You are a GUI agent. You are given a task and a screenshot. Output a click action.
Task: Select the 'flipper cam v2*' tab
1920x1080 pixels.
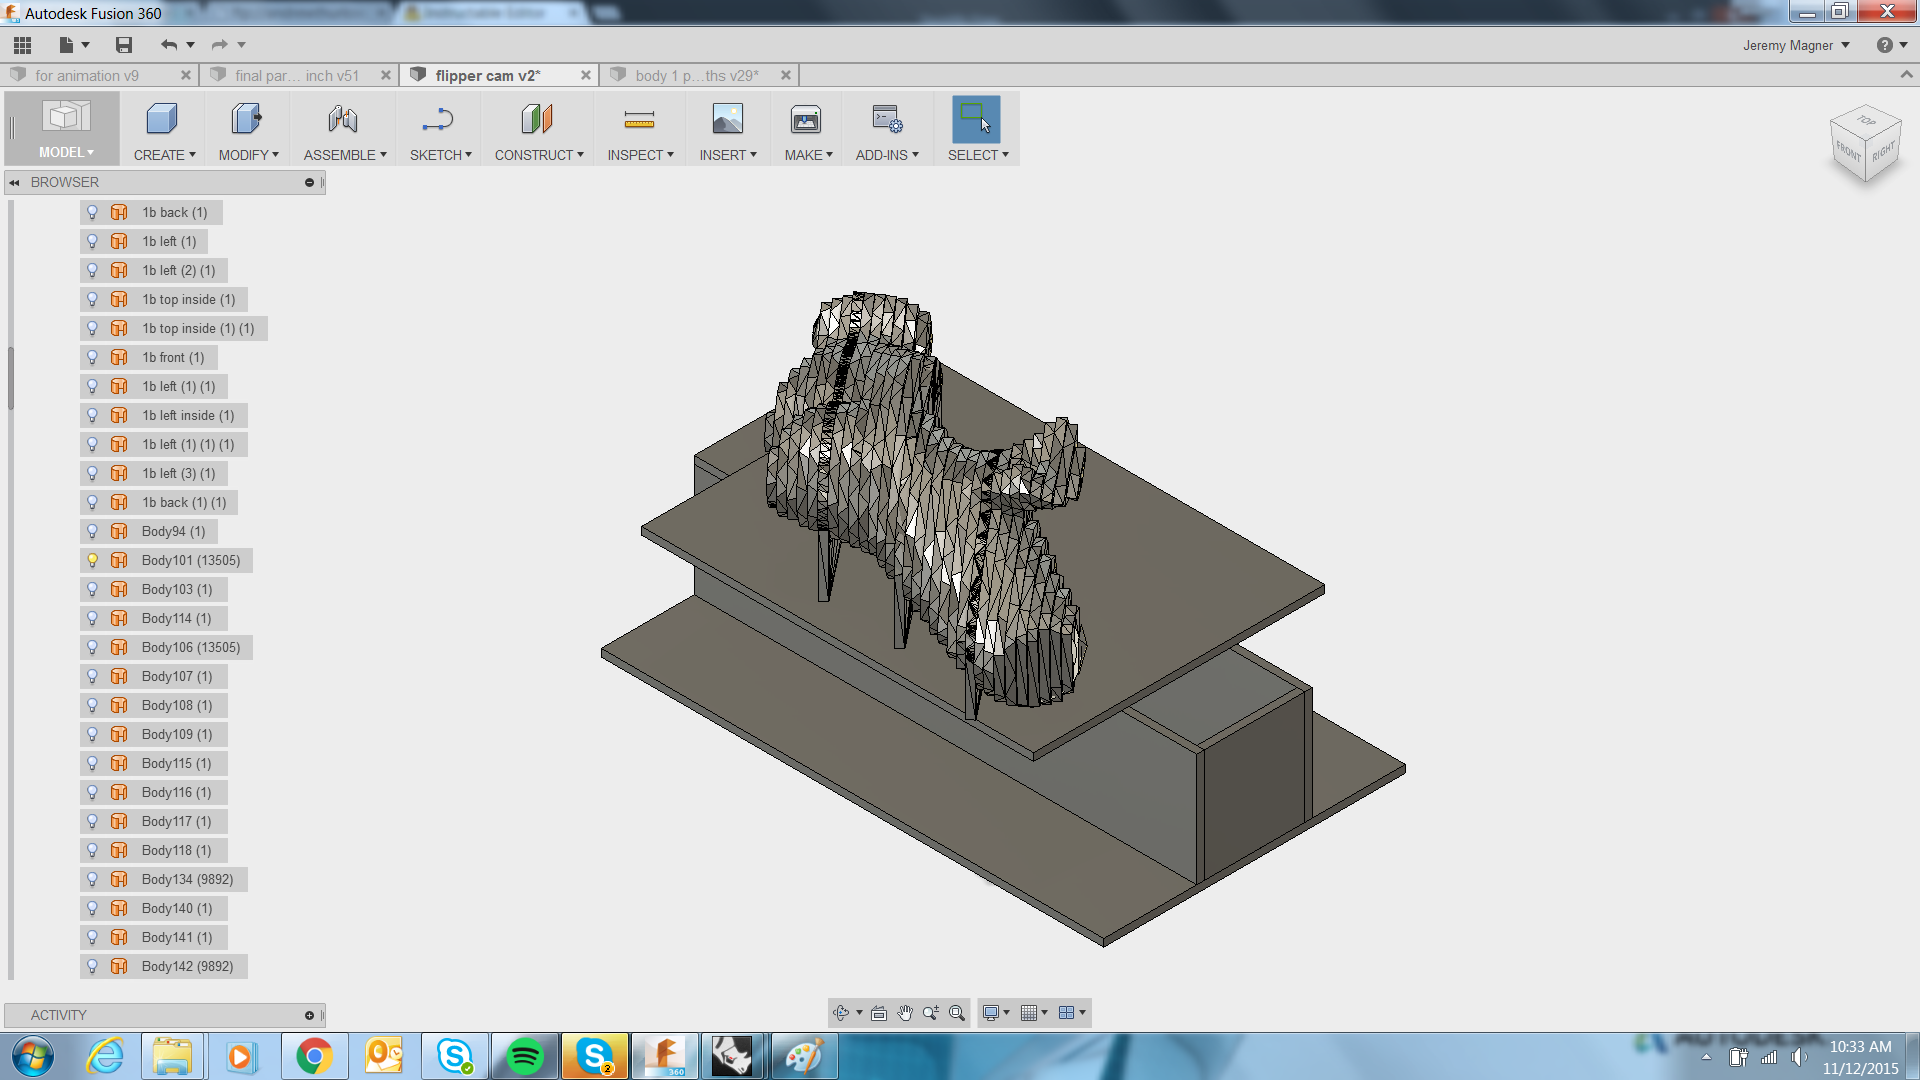(x=488, y=76)
